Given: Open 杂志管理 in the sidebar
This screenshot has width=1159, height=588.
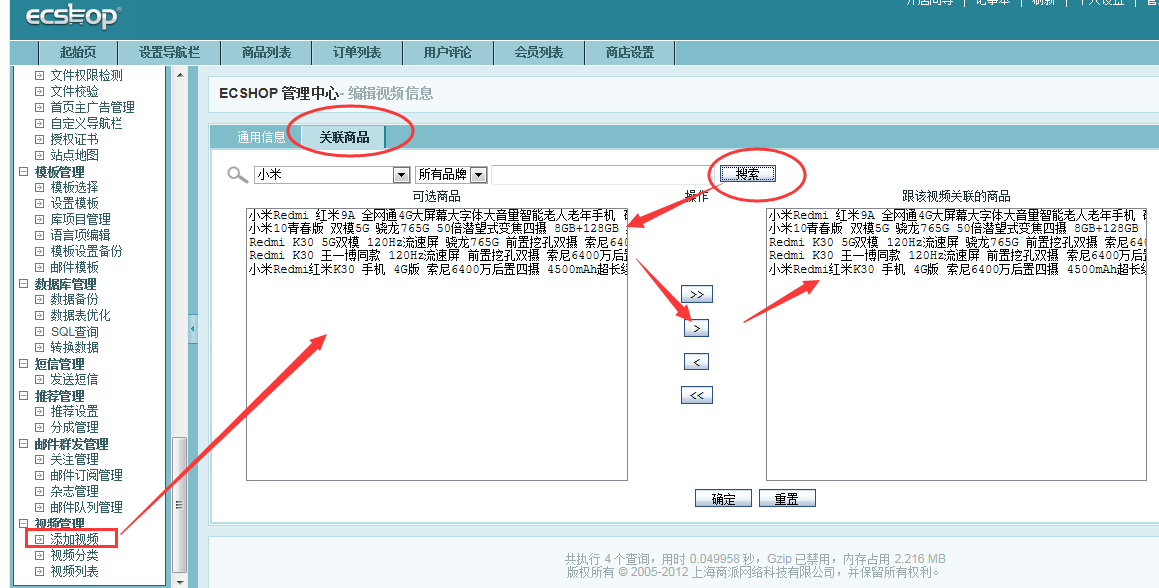Looking at the screenshot, I should 74,491.
